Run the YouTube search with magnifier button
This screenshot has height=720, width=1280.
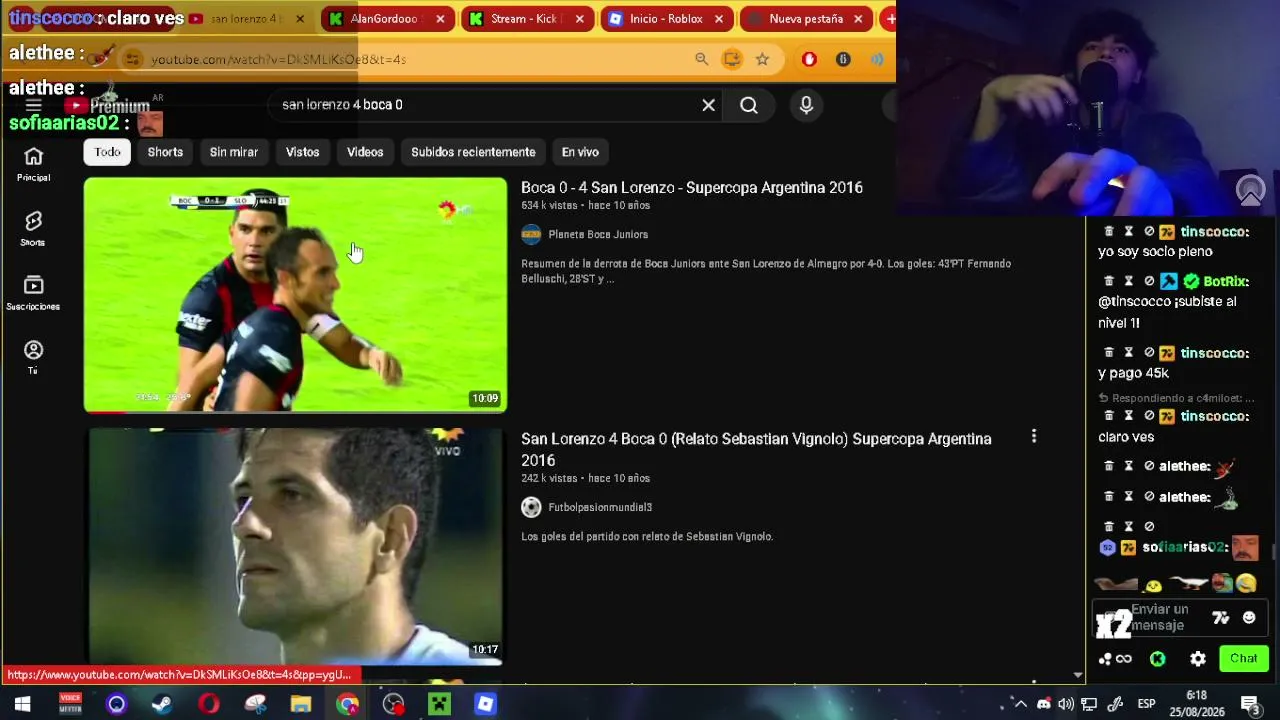749,105
